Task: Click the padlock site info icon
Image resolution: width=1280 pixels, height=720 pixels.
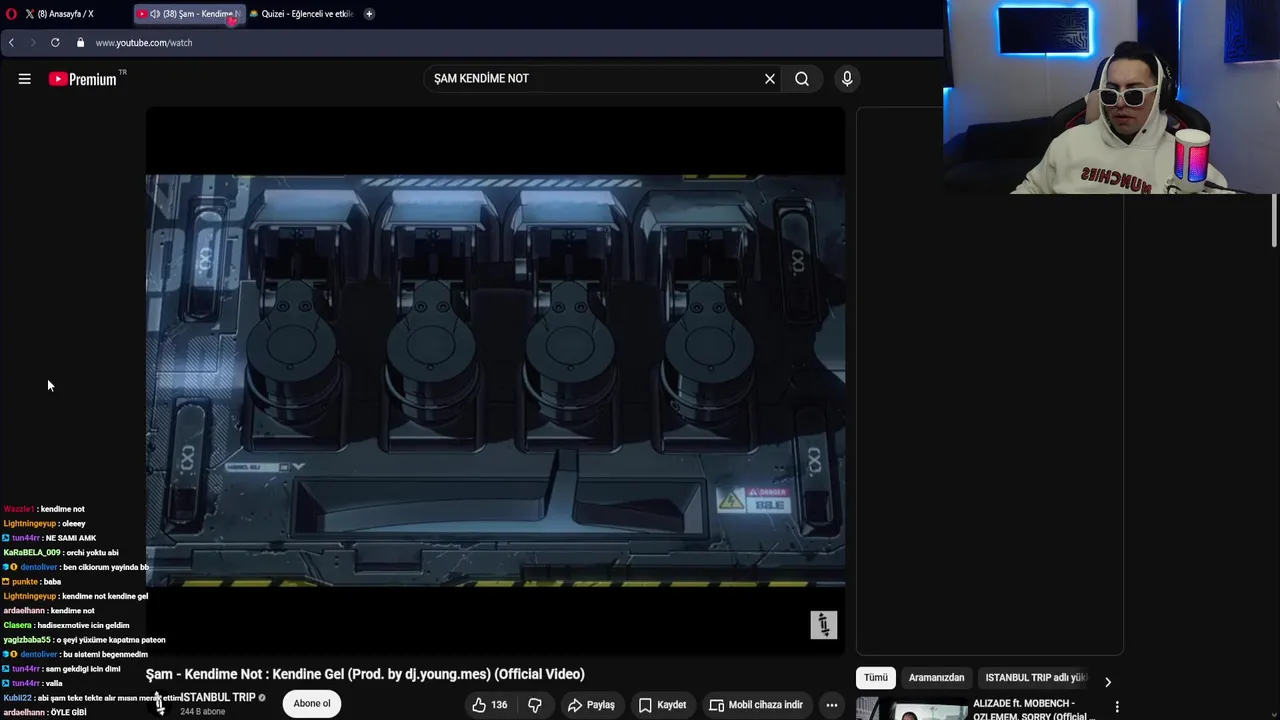Action: (x=80, y=42)
